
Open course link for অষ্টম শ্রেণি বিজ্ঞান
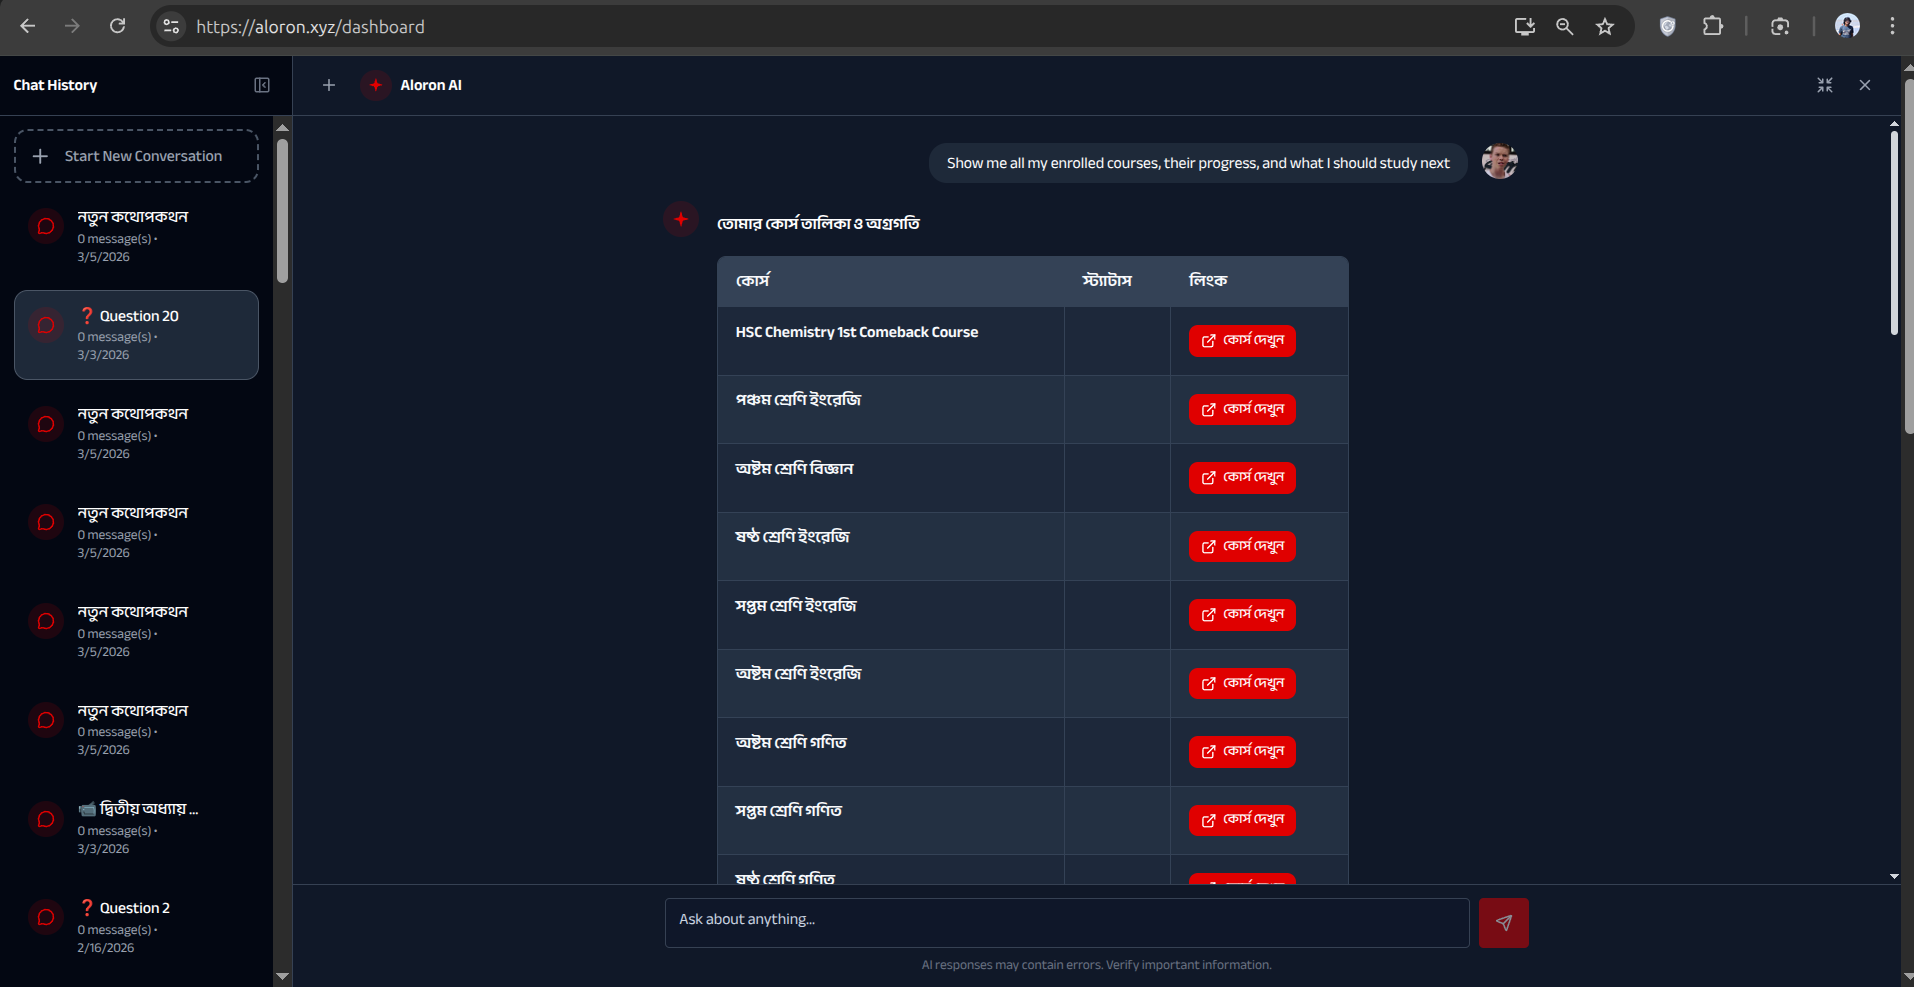(1242, 478)
